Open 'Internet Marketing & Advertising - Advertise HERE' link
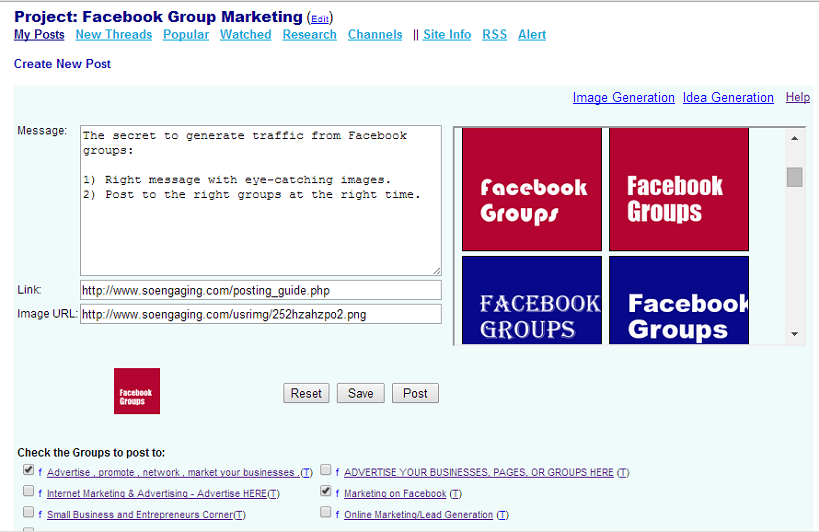 click(x=157, y=493)
